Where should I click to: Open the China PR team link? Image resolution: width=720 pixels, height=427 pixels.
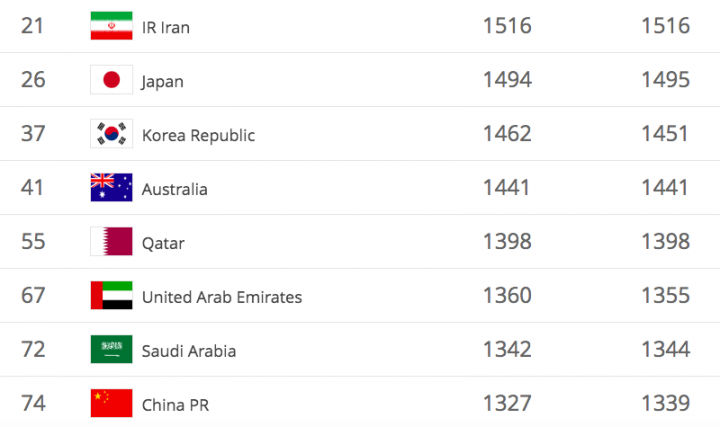(175, 405)
